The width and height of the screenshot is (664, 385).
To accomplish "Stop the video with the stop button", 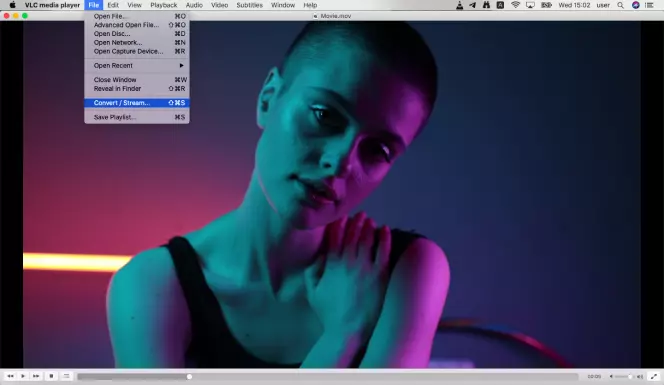I will (x=51, y=376).
